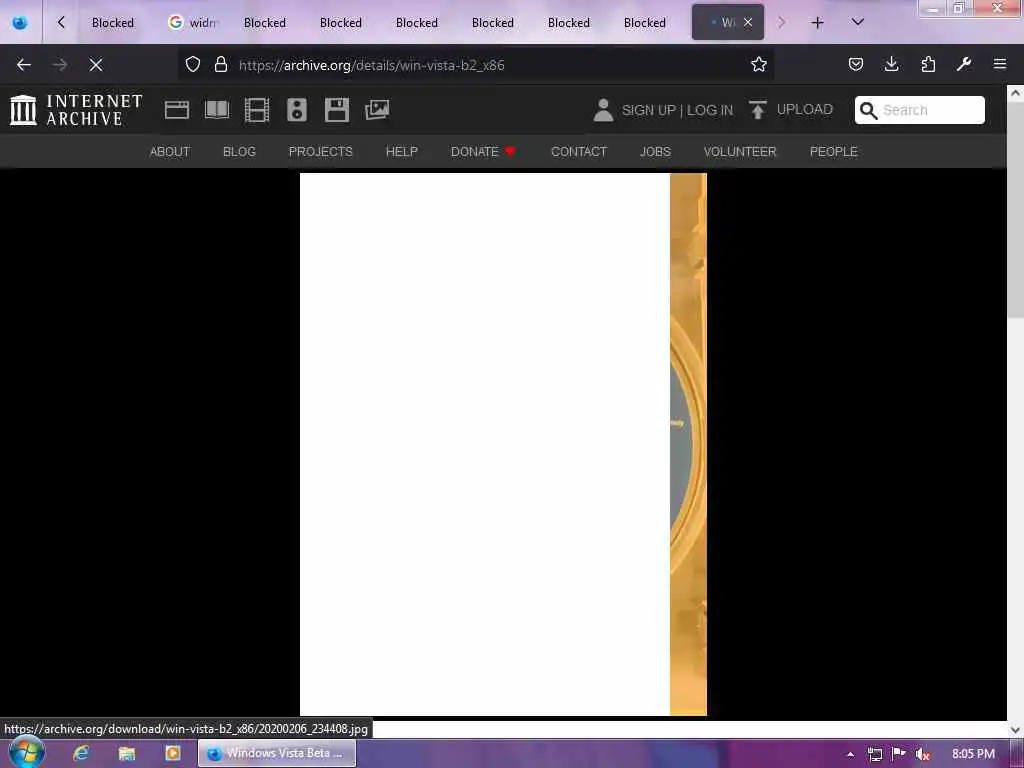Open the Video film icon

click(x=257, y=110)
